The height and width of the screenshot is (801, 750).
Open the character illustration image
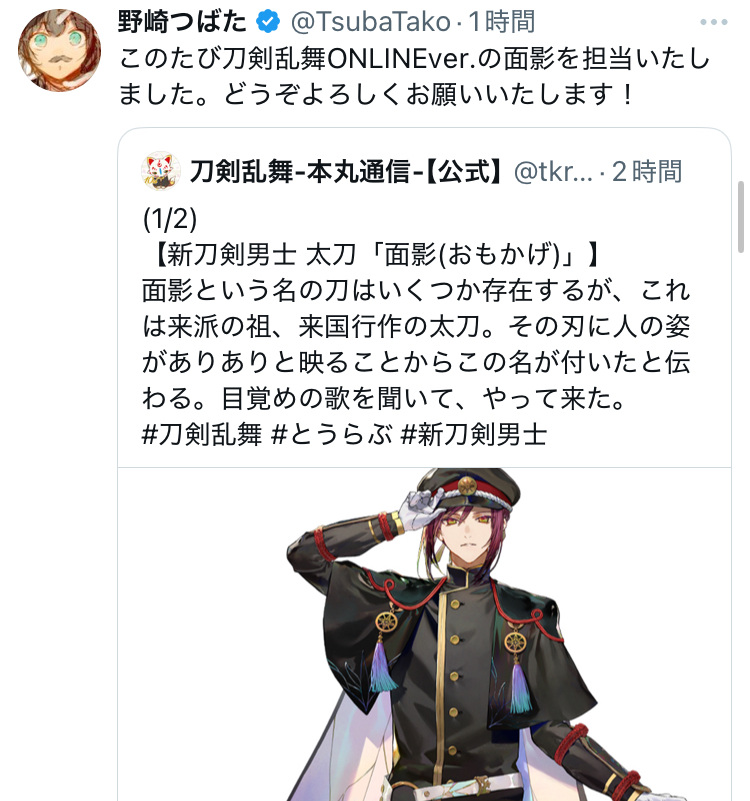[424, 634]
